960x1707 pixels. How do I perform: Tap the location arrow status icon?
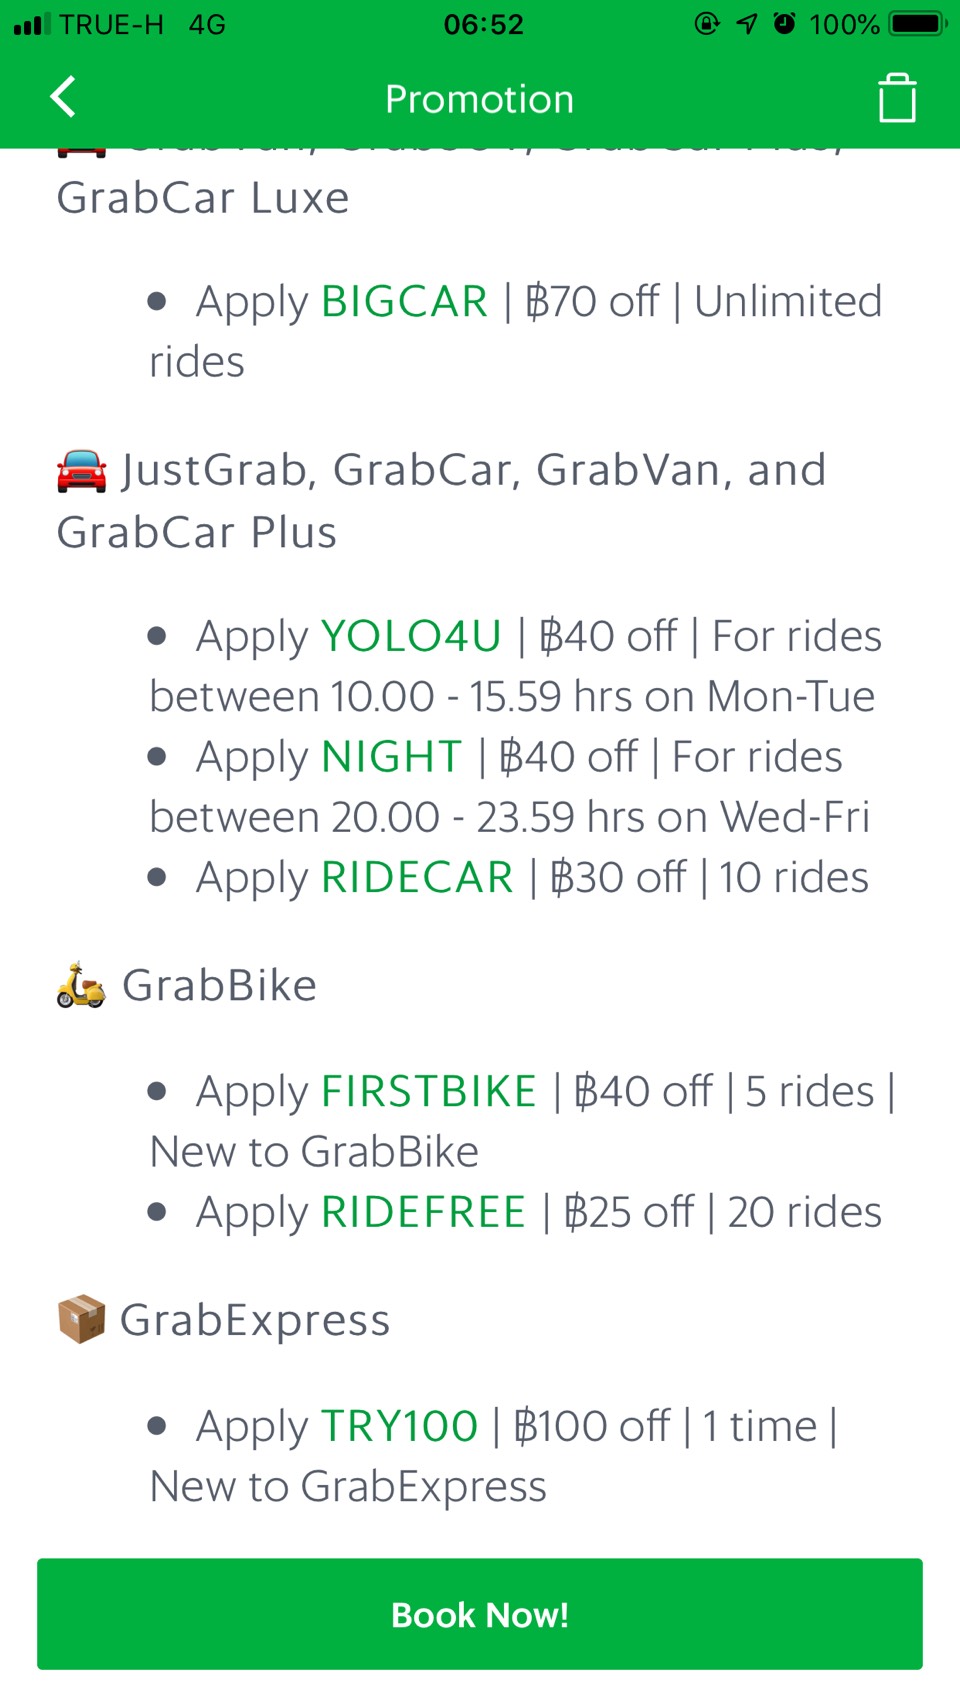[747, 24]
